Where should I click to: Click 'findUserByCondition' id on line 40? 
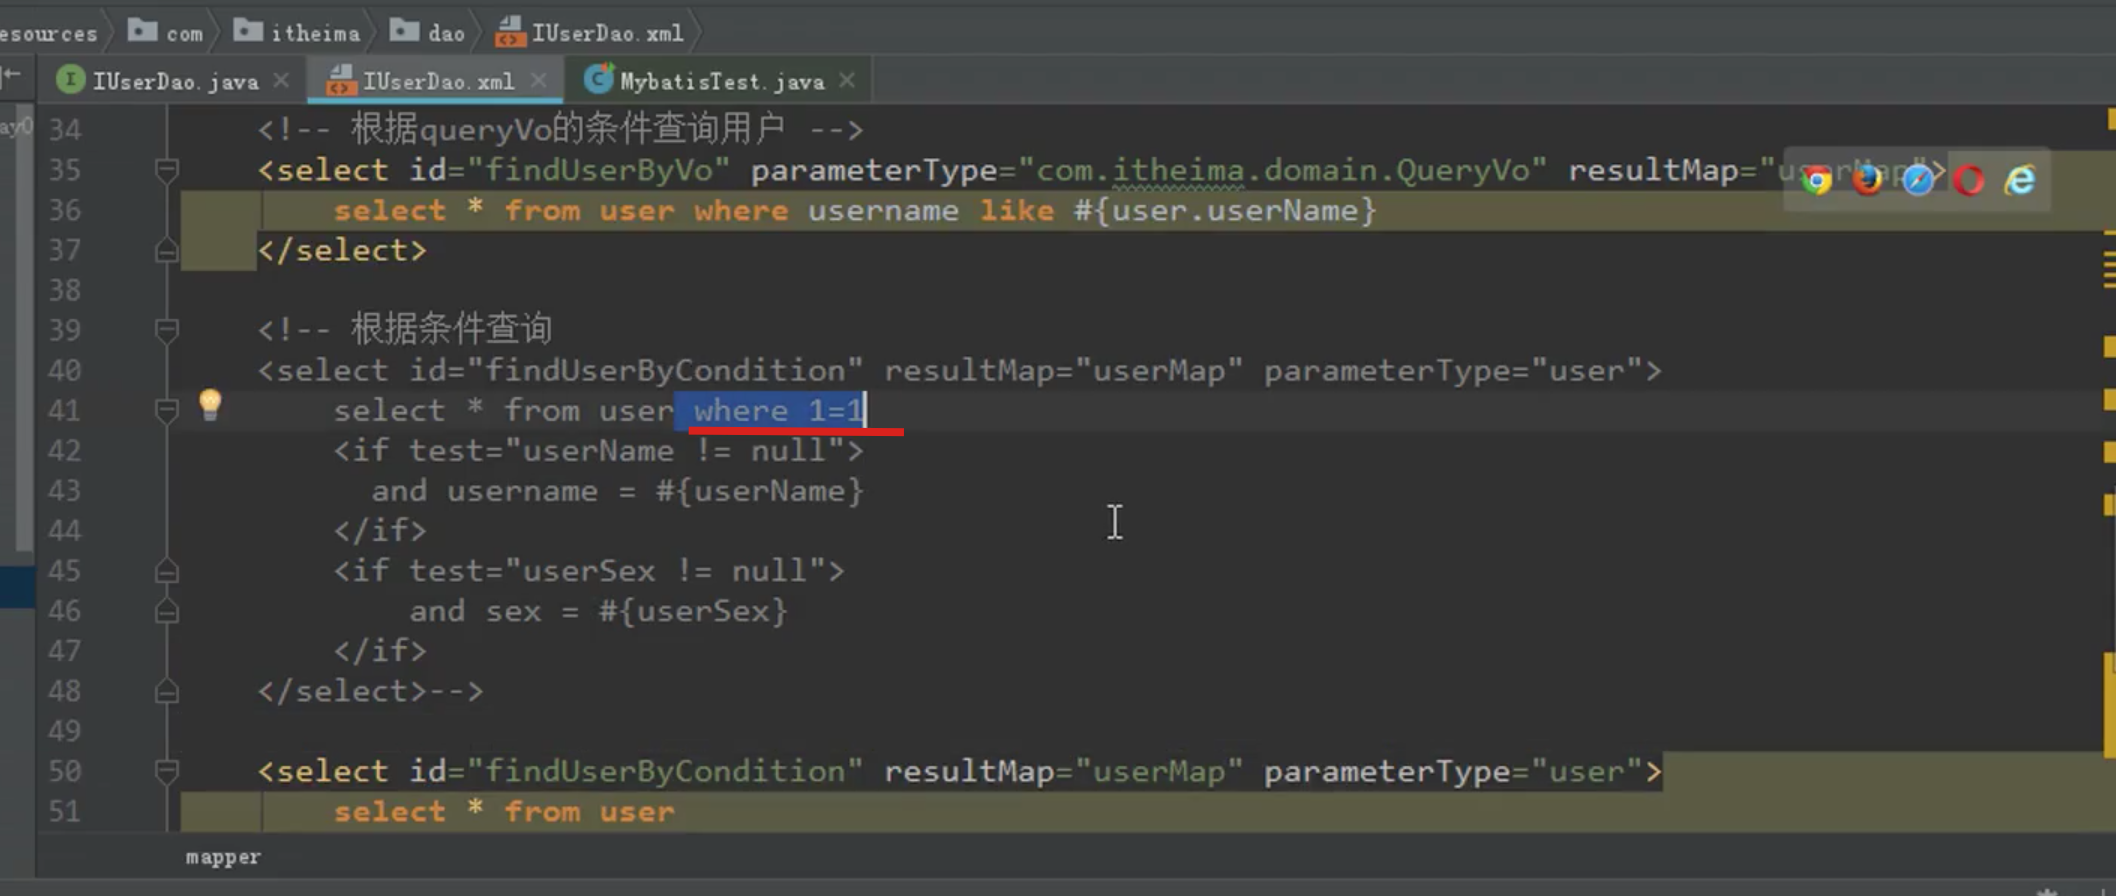pos(665,371)
